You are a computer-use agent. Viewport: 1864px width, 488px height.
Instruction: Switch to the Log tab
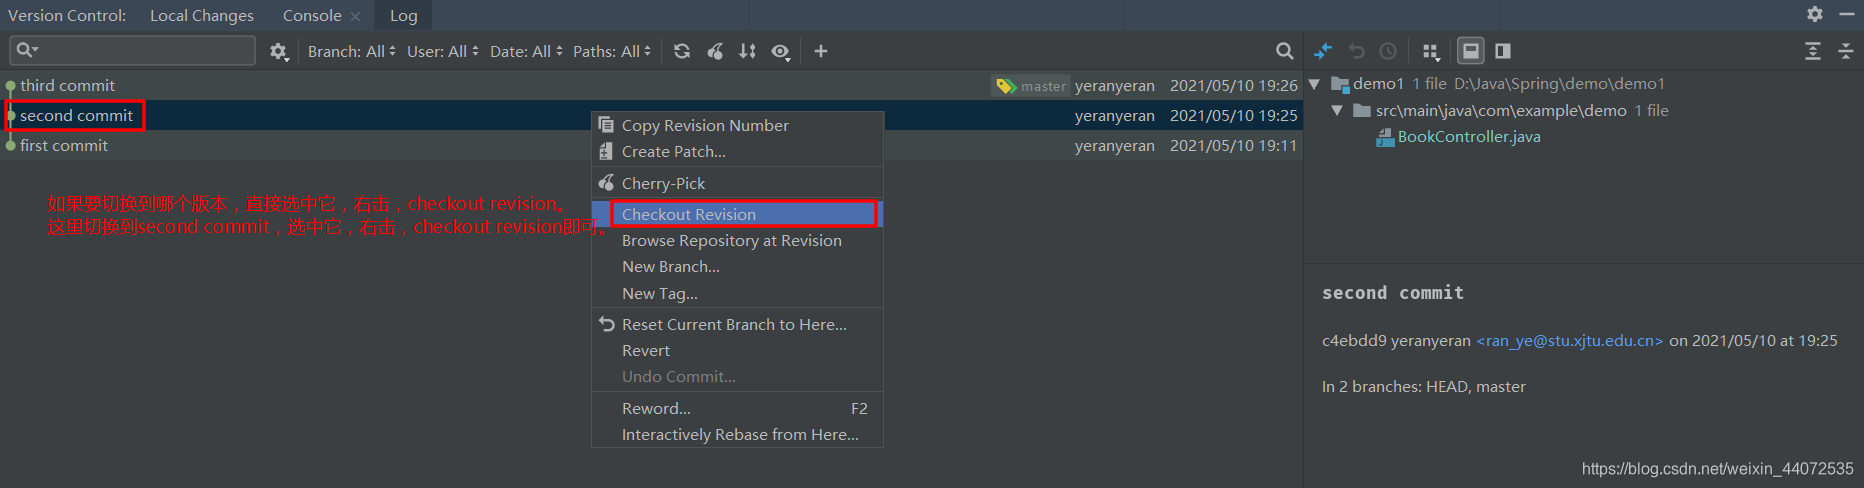(x=404, y=15)
